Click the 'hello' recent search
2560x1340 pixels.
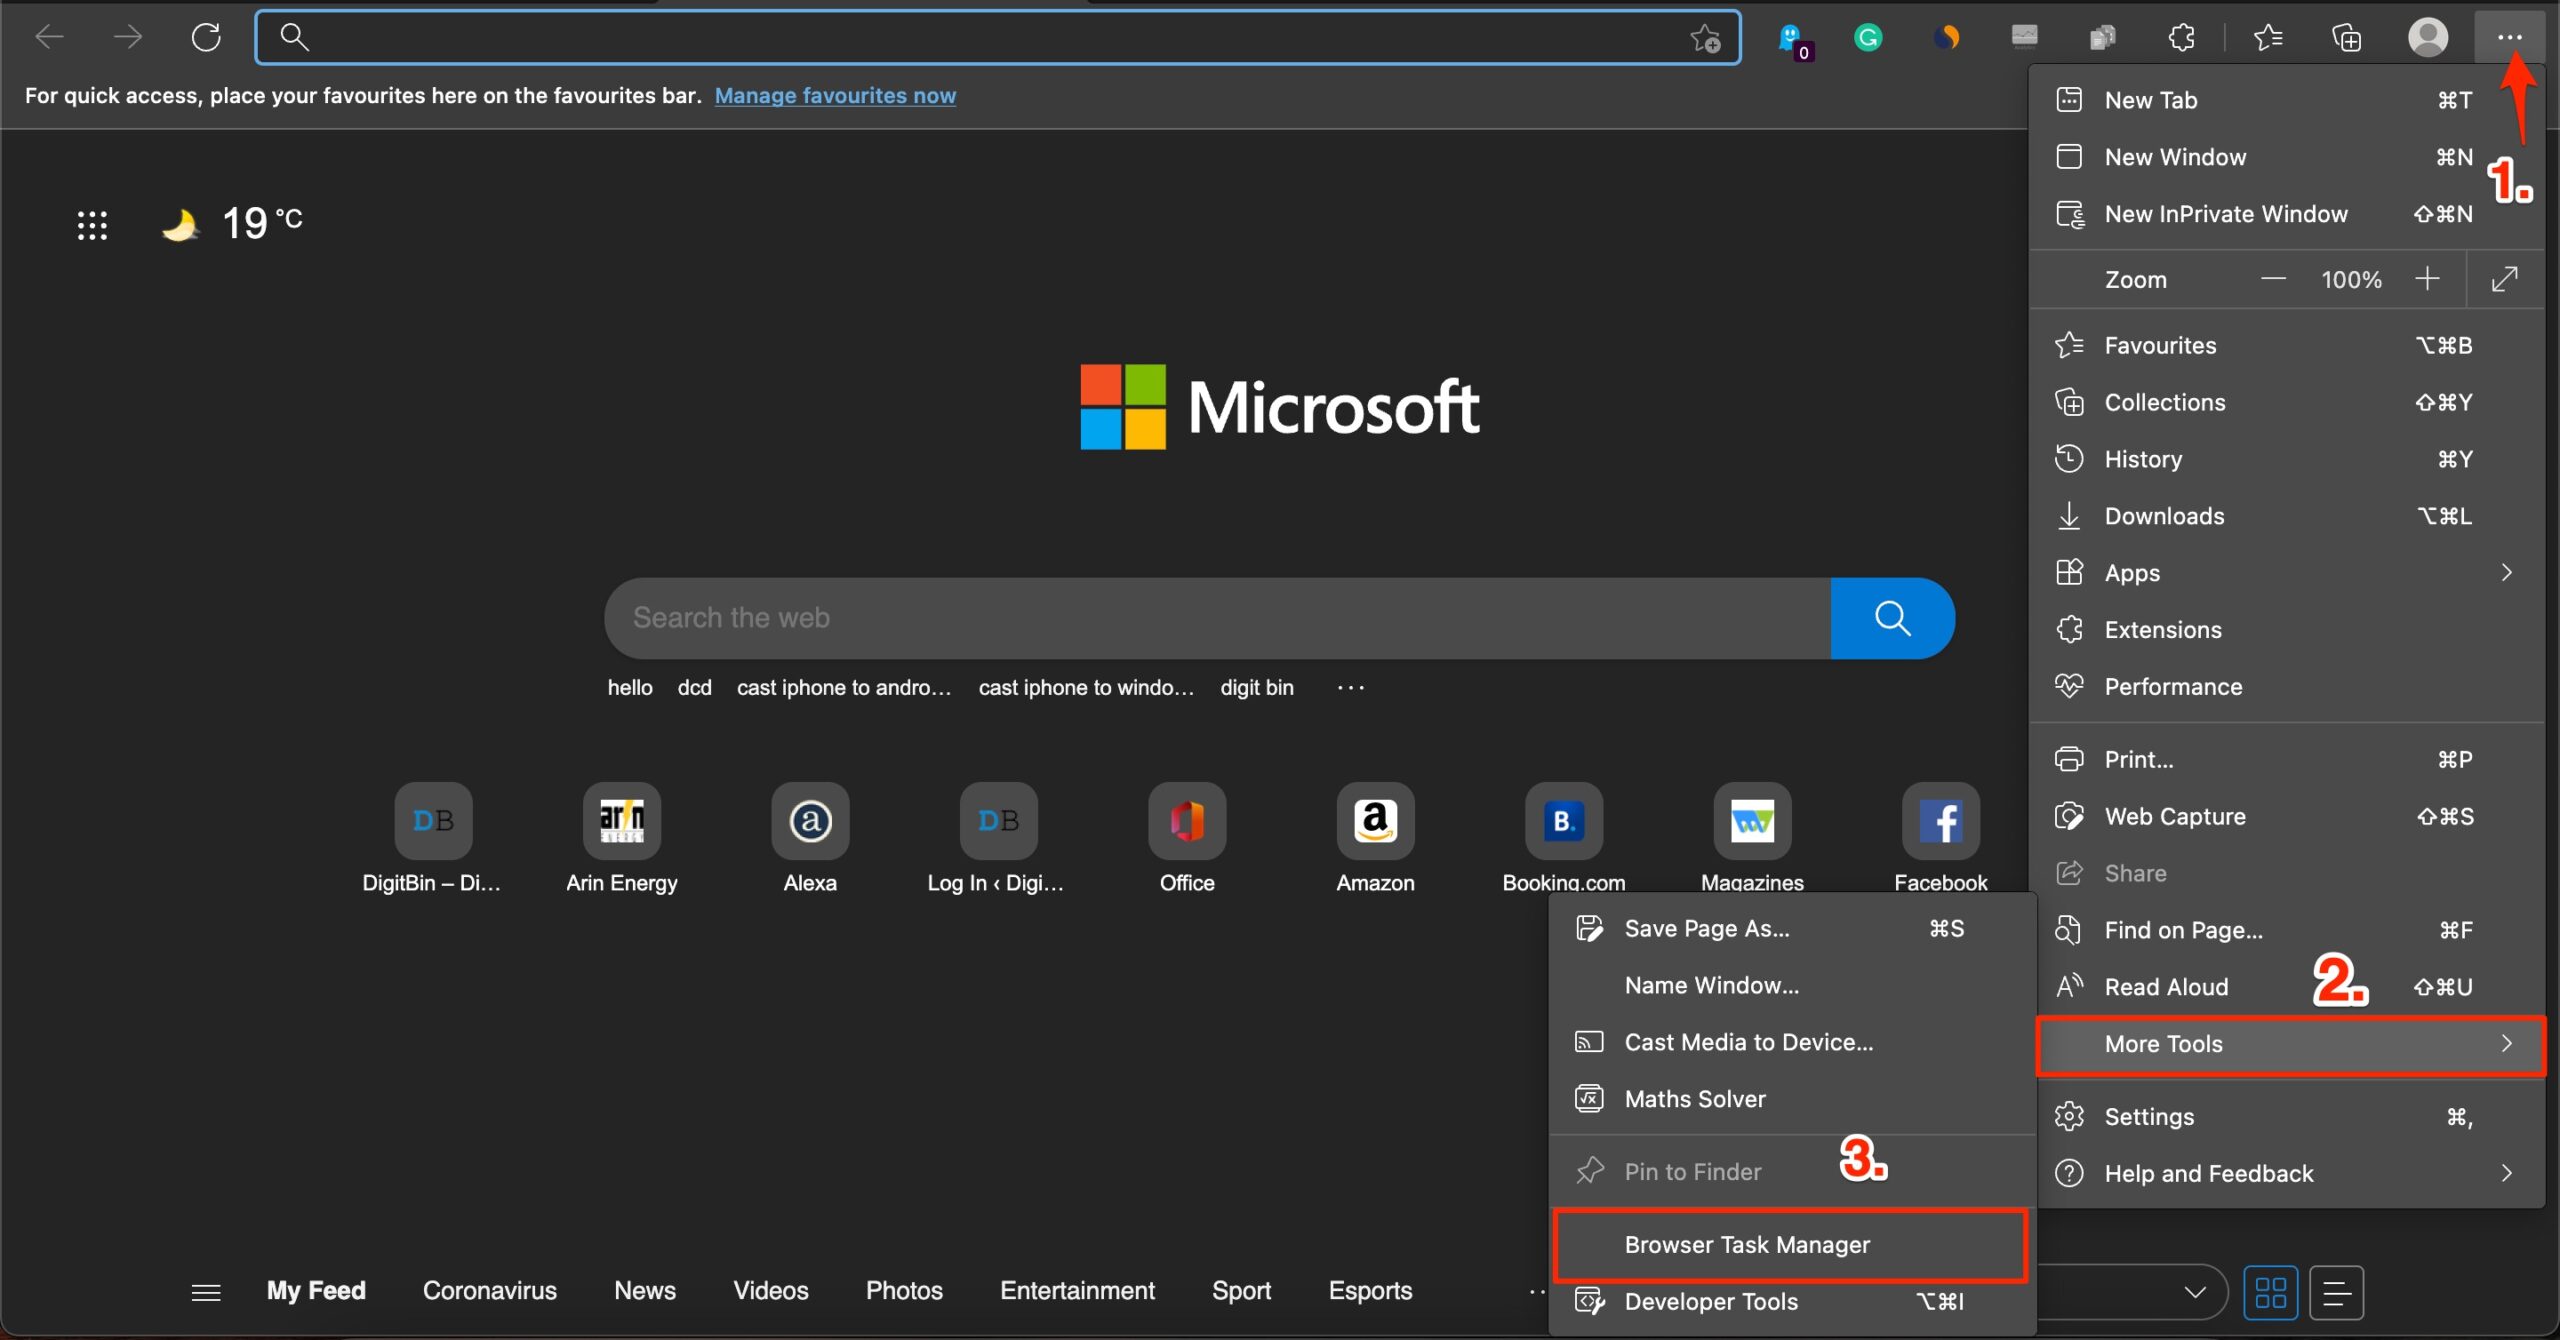pyautogui.click(x=630, y=688)
